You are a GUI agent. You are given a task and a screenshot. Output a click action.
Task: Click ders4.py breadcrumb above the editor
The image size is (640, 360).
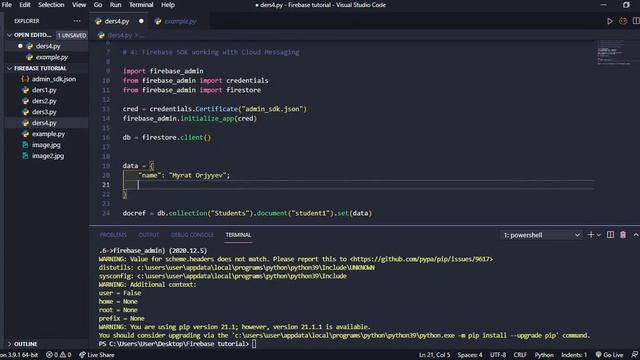click(x=120, y=36)
